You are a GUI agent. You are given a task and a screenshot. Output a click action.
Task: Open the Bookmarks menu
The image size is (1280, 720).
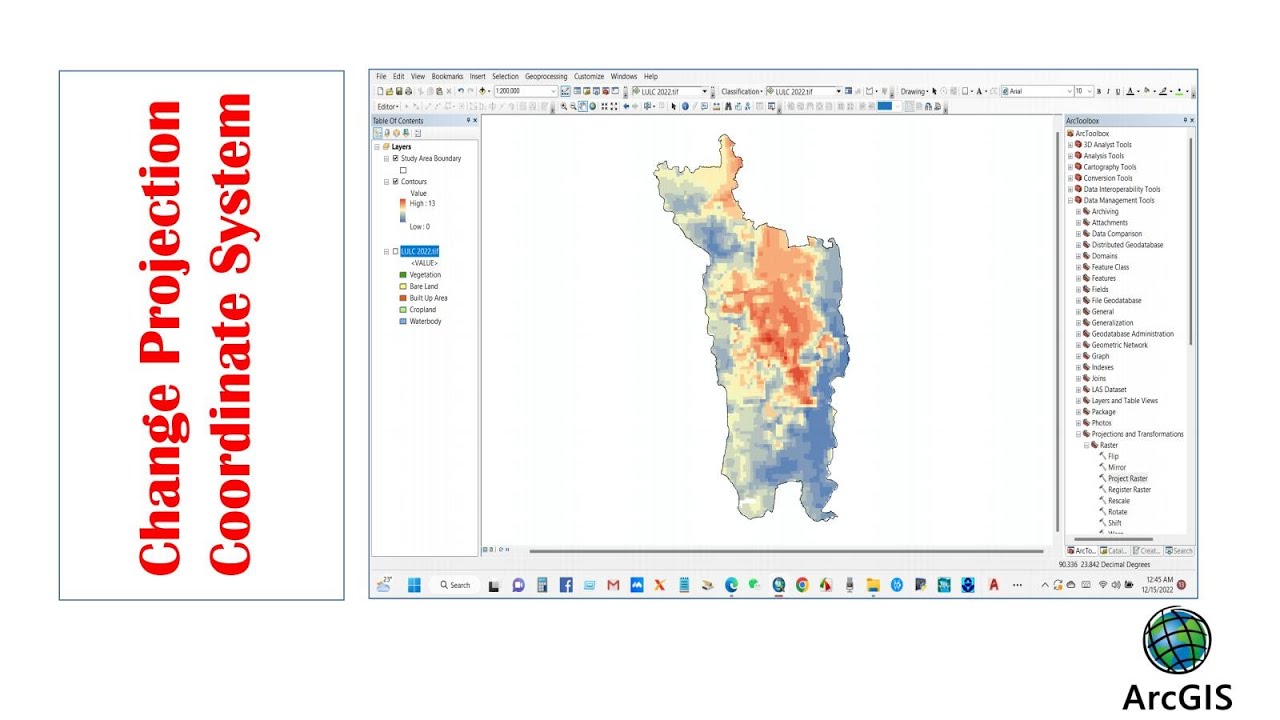447,76
